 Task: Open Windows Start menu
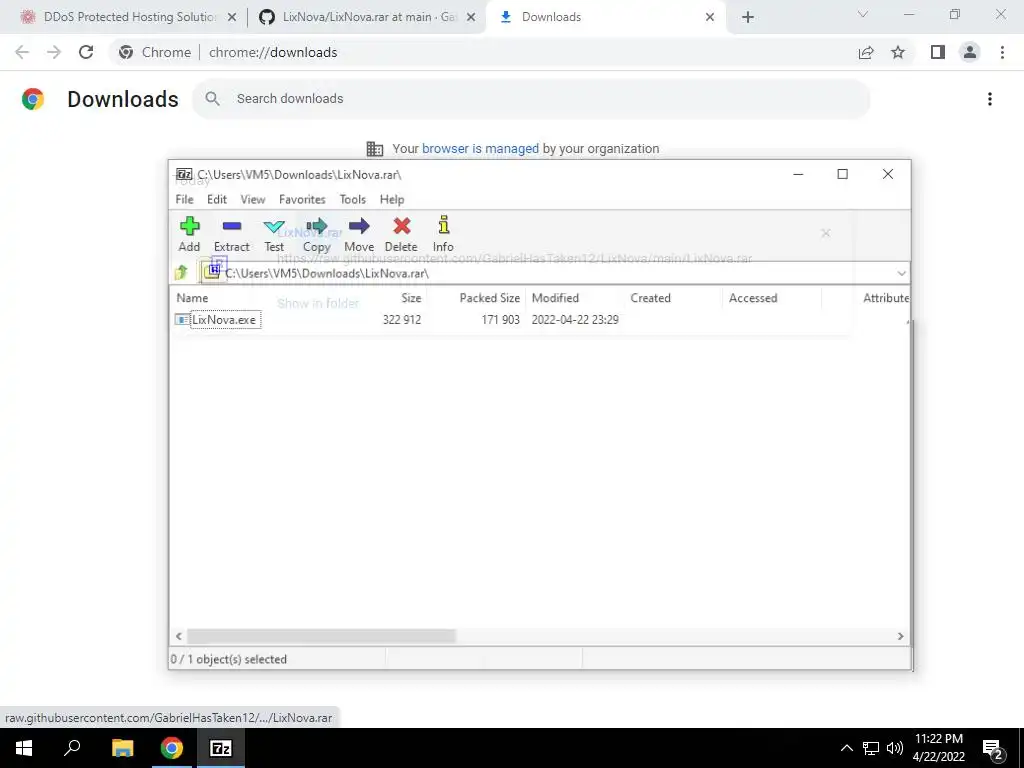pyautogui.click(x=24, y=748)
